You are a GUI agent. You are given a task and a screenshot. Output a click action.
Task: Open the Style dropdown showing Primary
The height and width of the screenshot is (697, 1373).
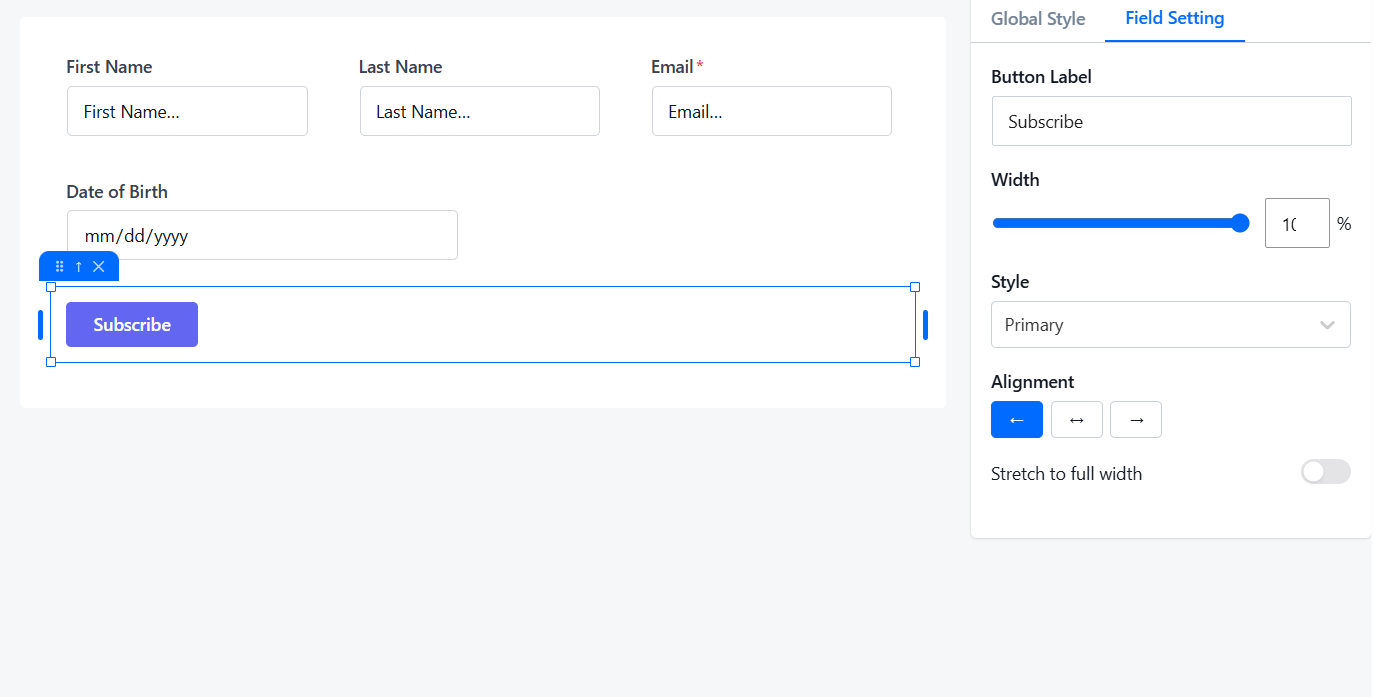[x=1171, y=325]
